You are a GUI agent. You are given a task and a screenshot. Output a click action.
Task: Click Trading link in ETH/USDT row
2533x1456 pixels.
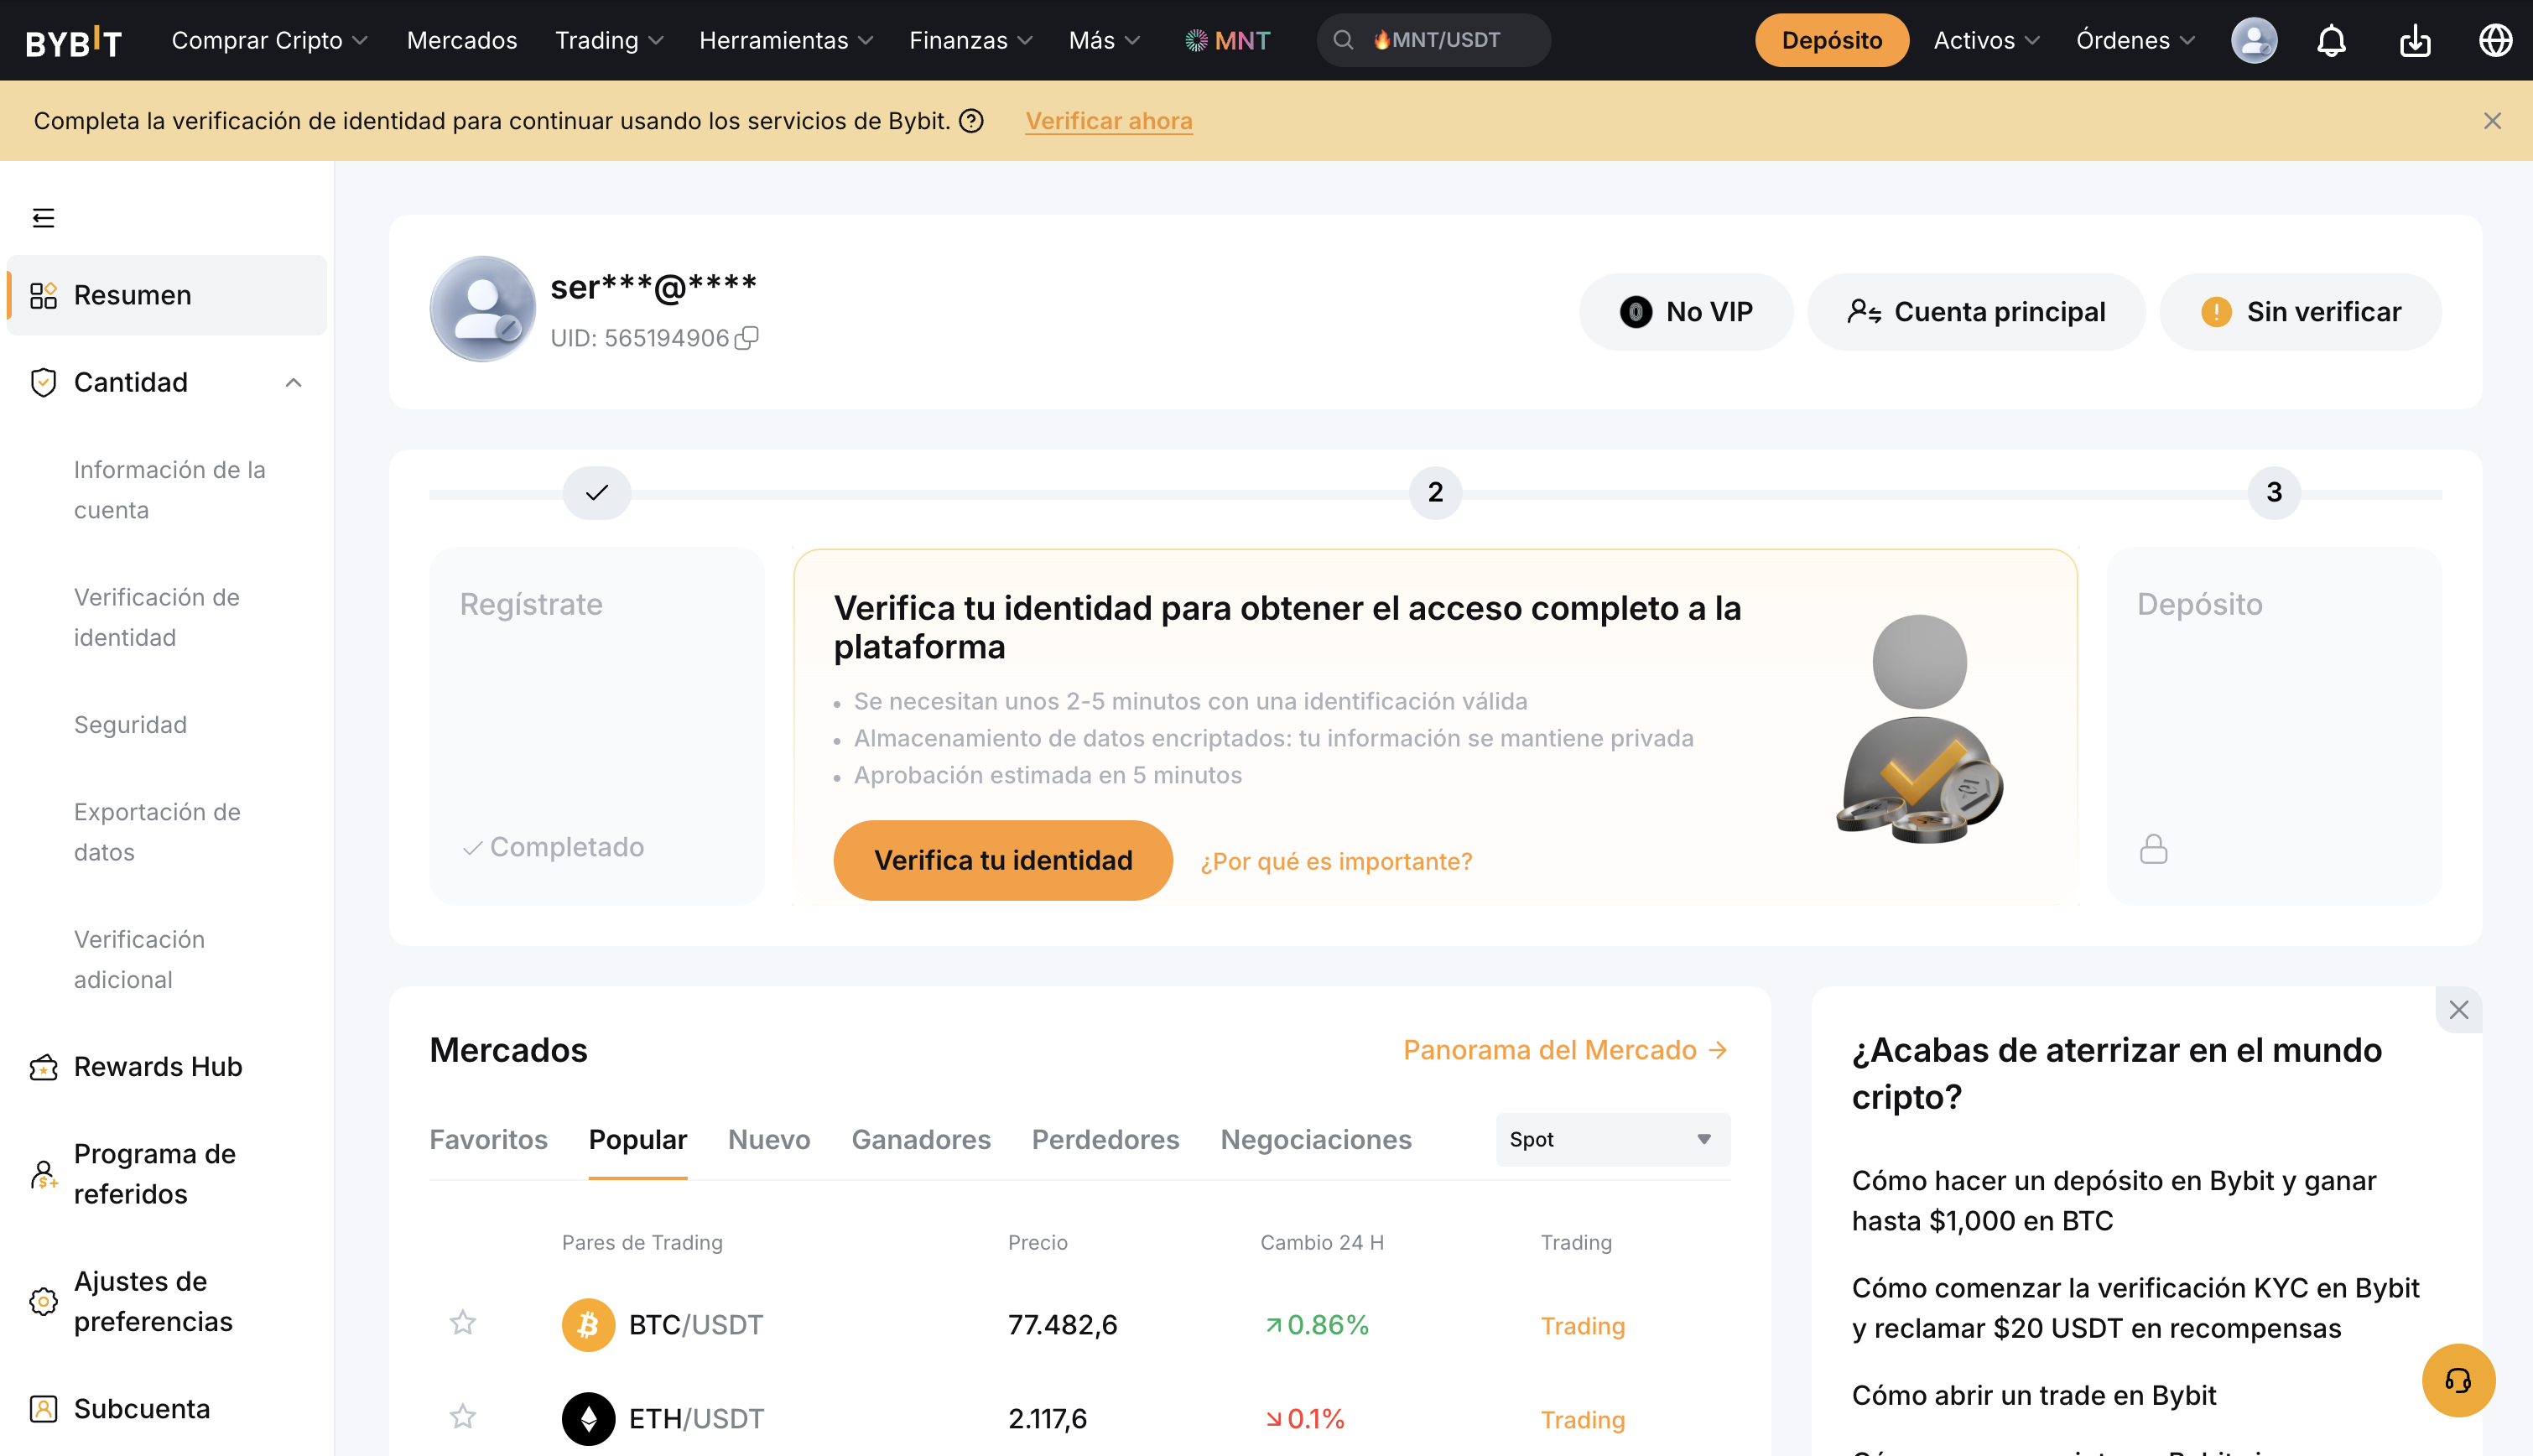tap(1582, 1419)
